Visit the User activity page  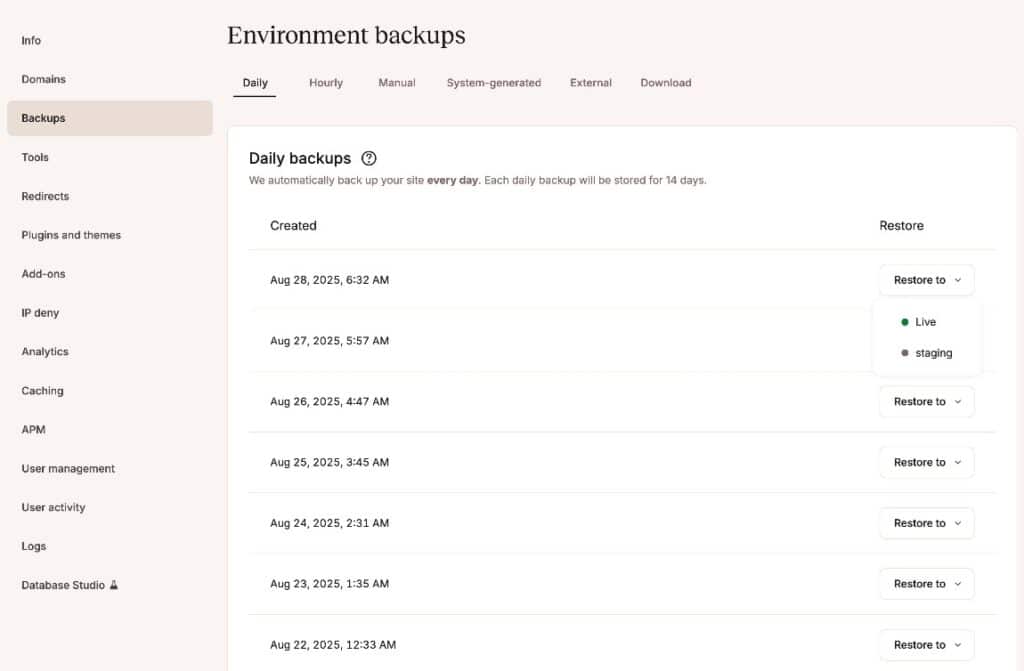[52, 507]
